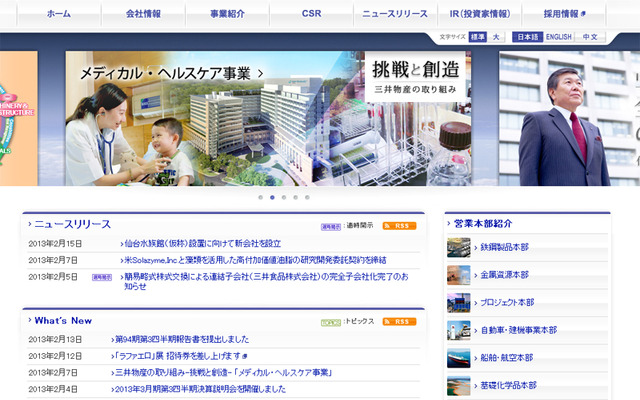Open プロジェクト本部 link
Viewport: 640px width, 400px height.
[507, 302]
